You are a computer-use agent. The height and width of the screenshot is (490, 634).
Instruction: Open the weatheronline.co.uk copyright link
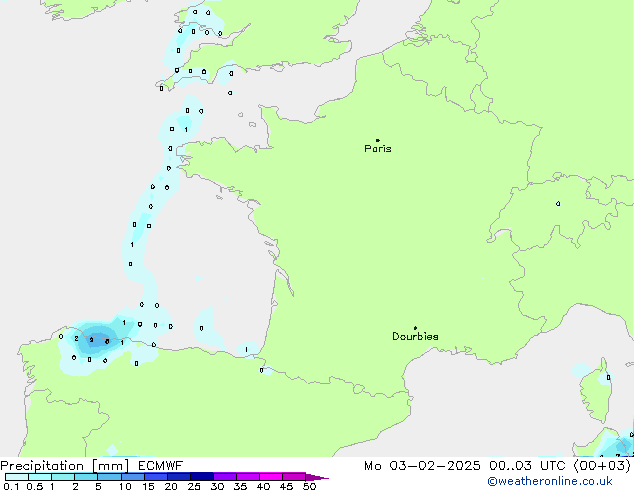550,481
